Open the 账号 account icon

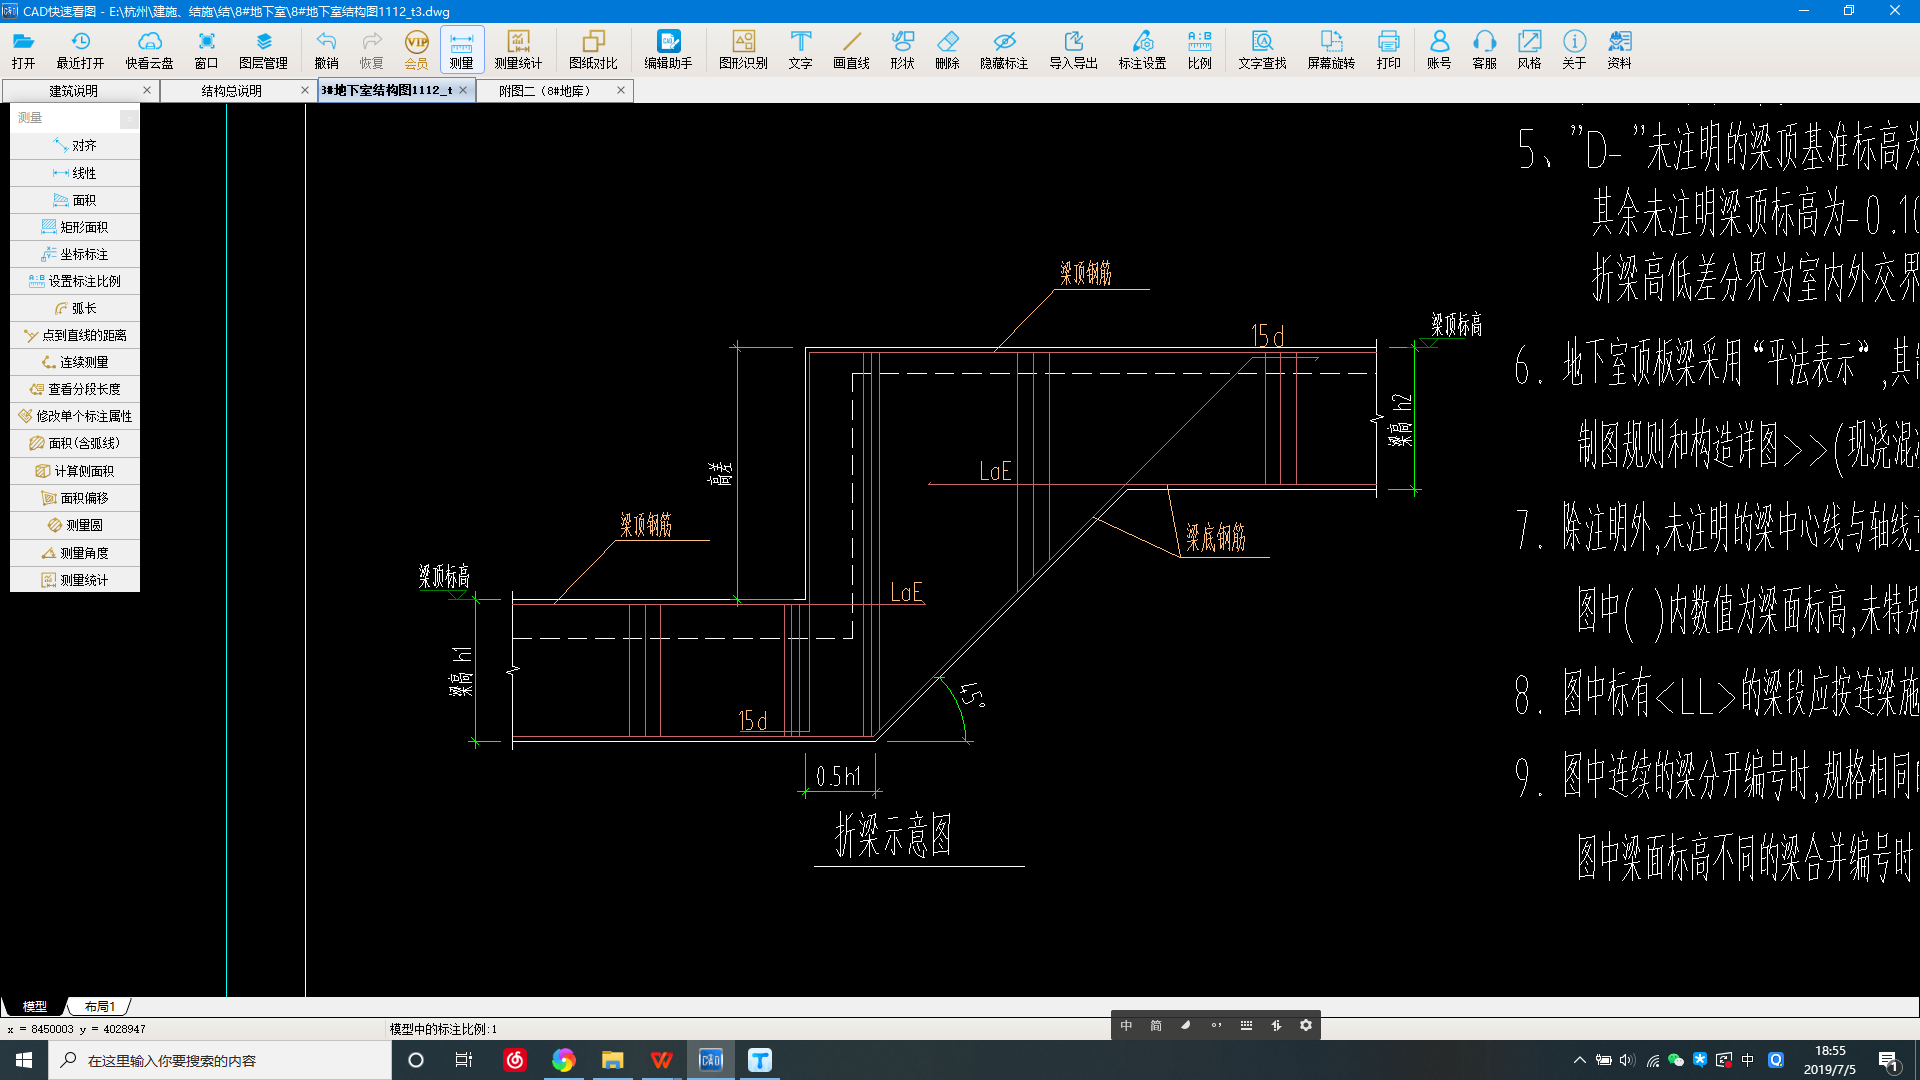[x=1439, y=50]
